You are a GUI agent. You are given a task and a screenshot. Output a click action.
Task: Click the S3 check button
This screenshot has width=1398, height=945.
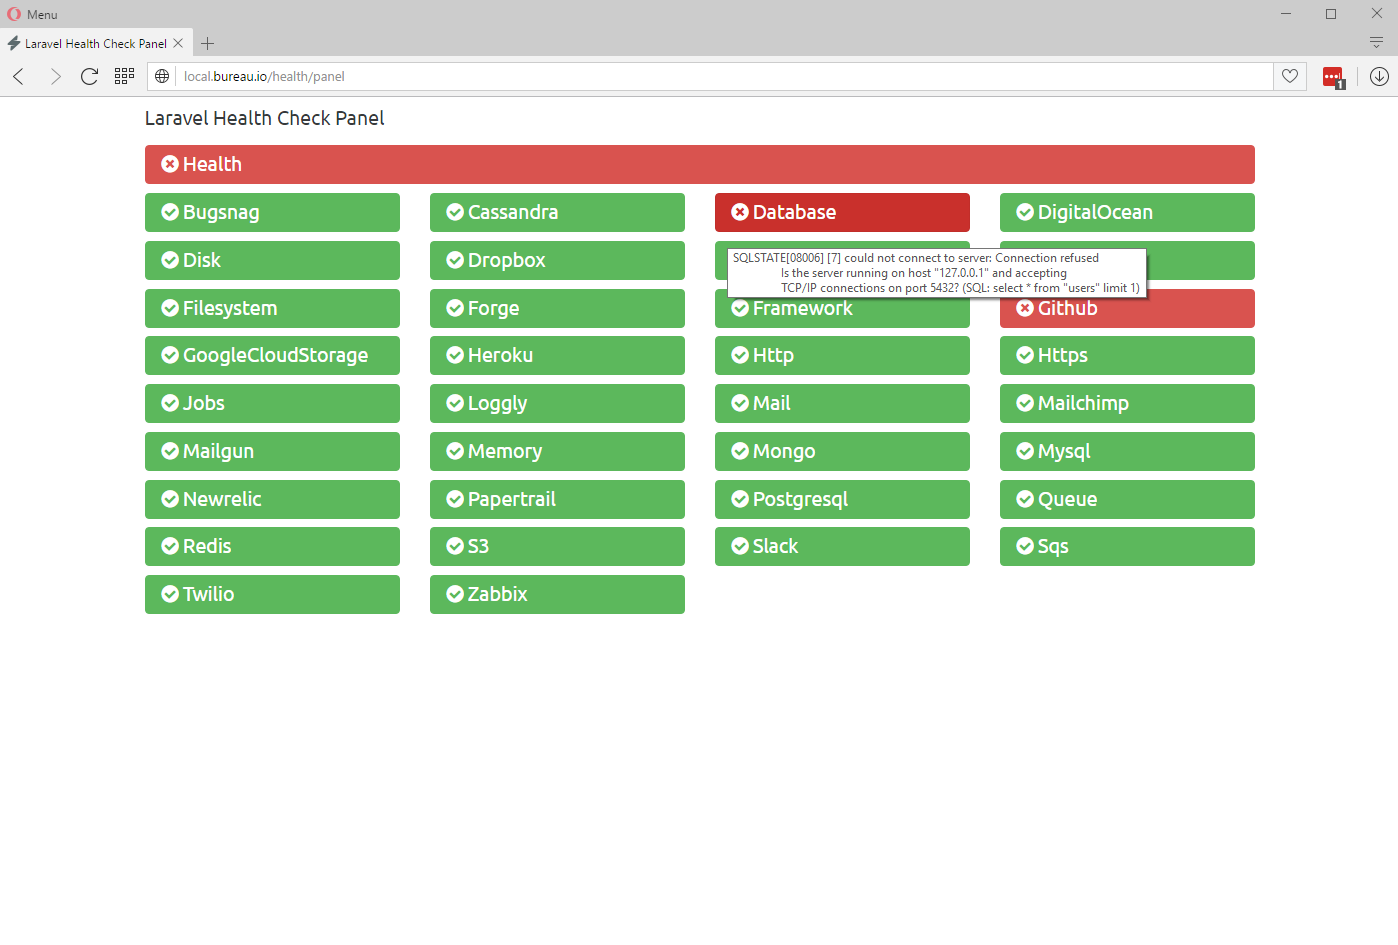[557, 546]
